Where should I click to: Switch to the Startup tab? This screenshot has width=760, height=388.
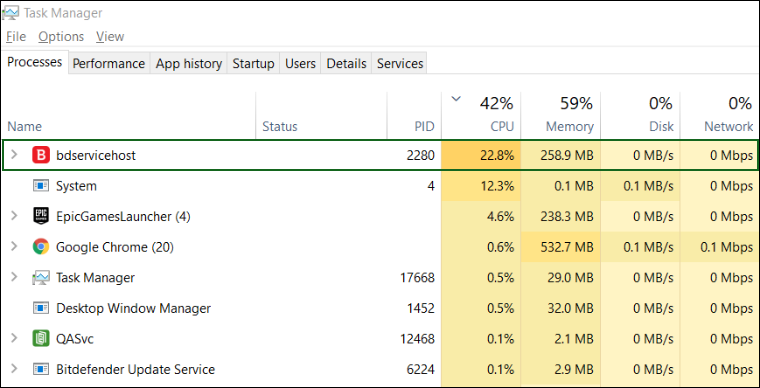[253, 63]
